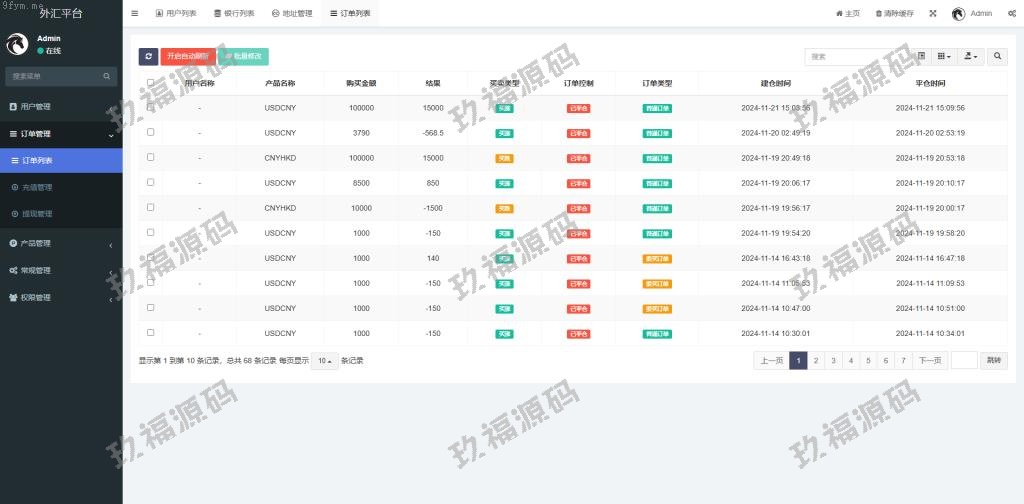This screenshot has width=1024, height=504.
Task: Open the page size dropdown showing 10
Action: [x=324, y=361]
